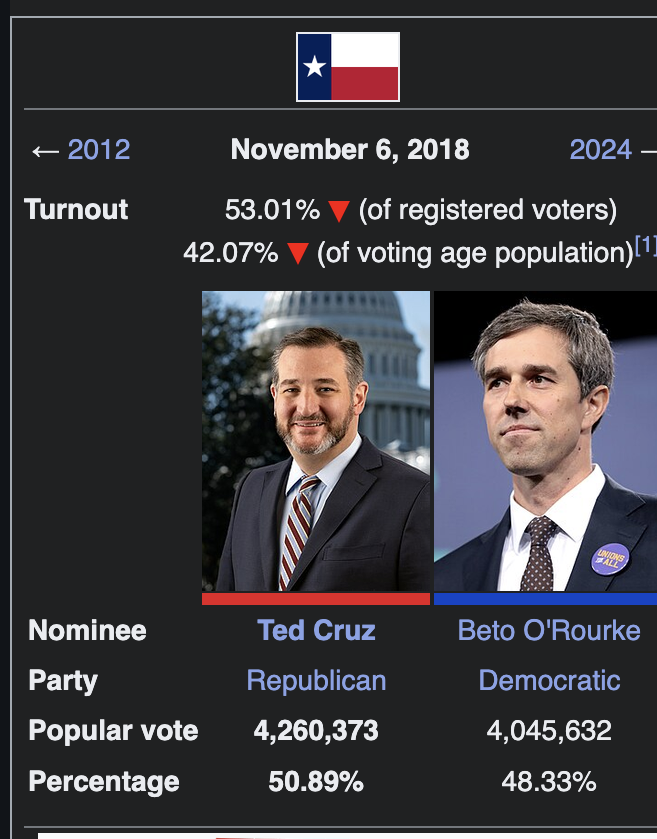Screen dimensions: 657x839
Task: Open Beto O'Rourke portrait photo
Action: [x=545, y=441]
